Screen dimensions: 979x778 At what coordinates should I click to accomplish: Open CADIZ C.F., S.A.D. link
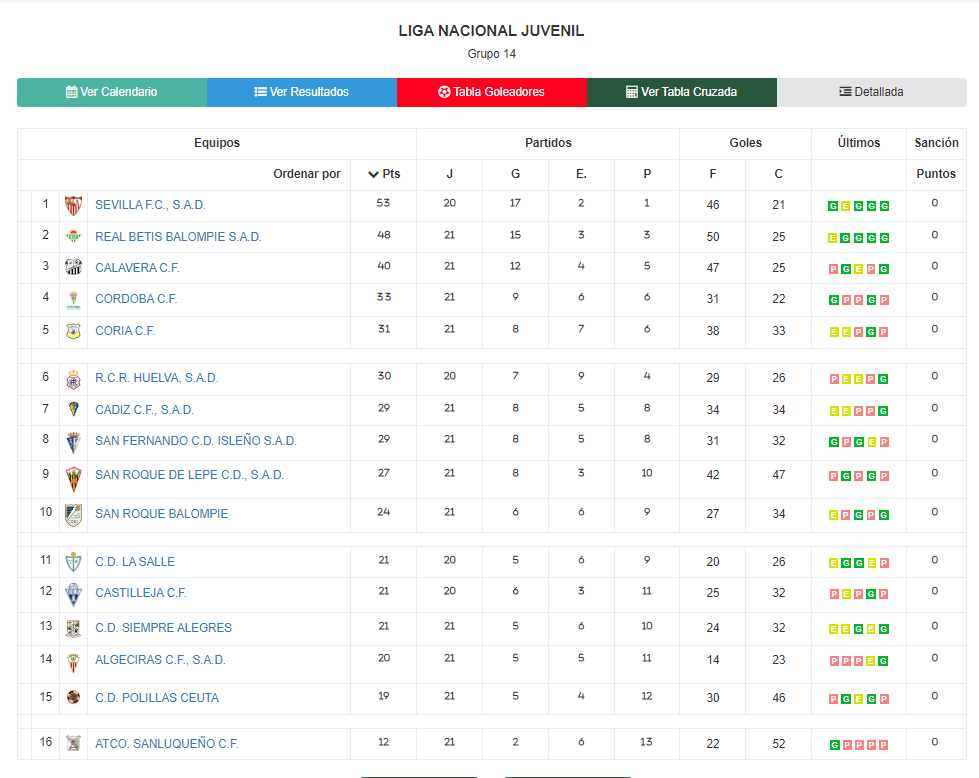[144, 410]
